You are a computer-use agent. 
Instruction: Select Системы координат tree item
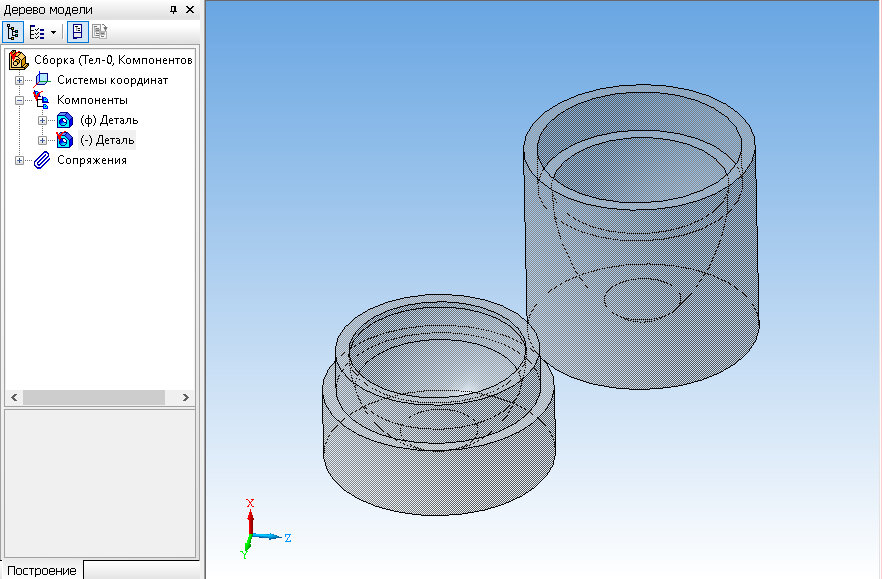(x=112, y=80)
